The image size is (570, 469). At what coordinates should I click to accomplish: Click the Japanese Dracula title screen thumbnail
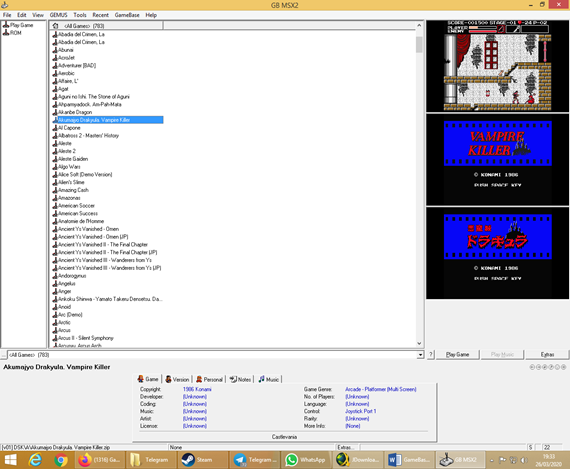tap(497, 253)
